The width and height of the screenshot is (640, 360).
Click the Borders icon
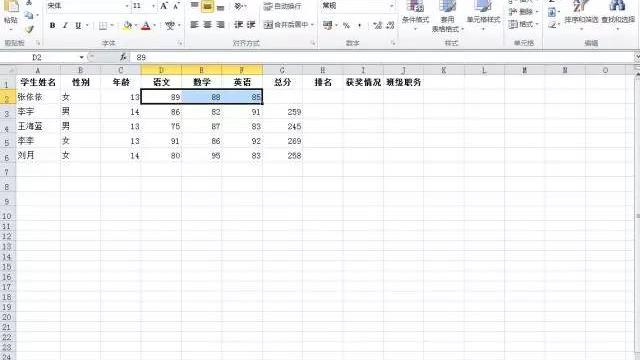(x=103, y=26)
